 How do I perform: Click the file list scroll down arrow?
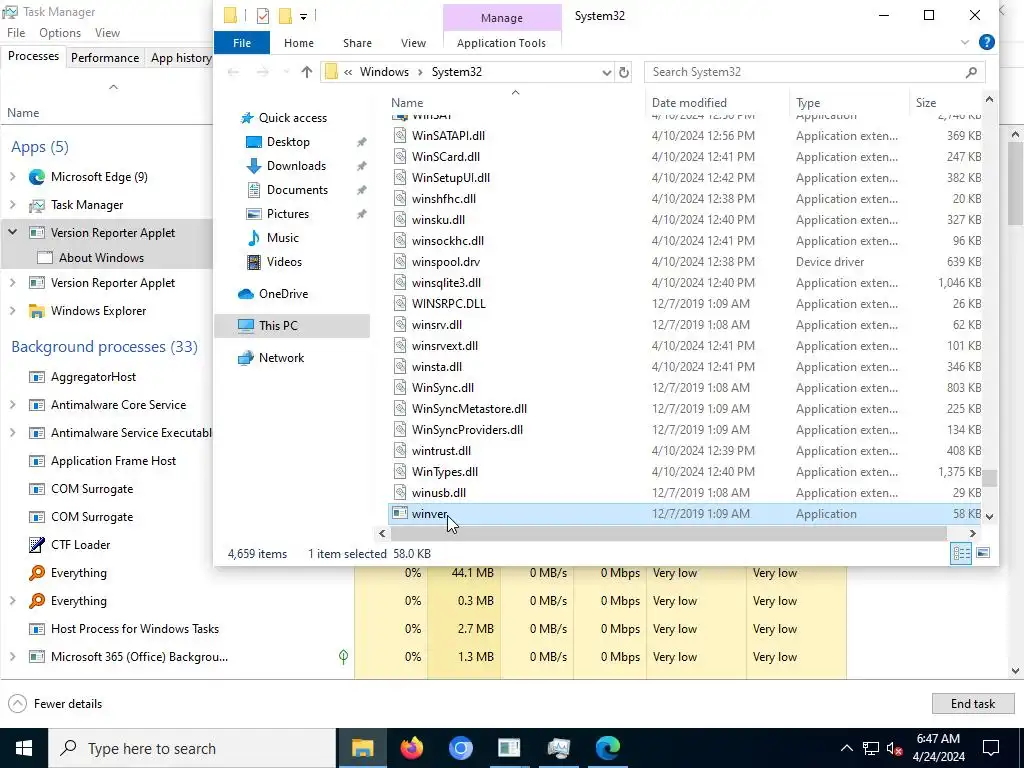[x=989, y=516]
